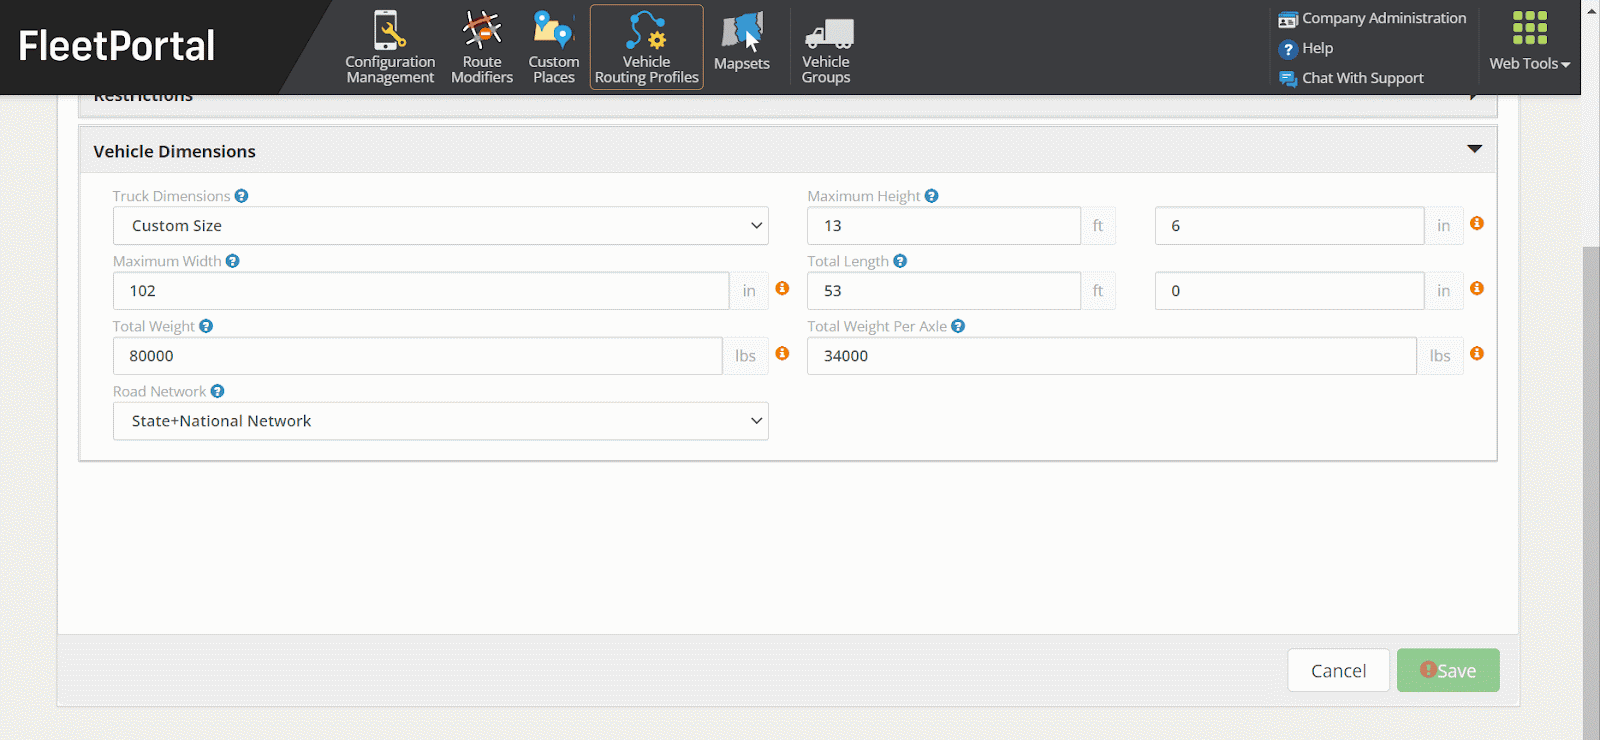Show help for Road Network
This screenshot has width=1600, height=740.
pyautogui.click(x=217, y=391)
